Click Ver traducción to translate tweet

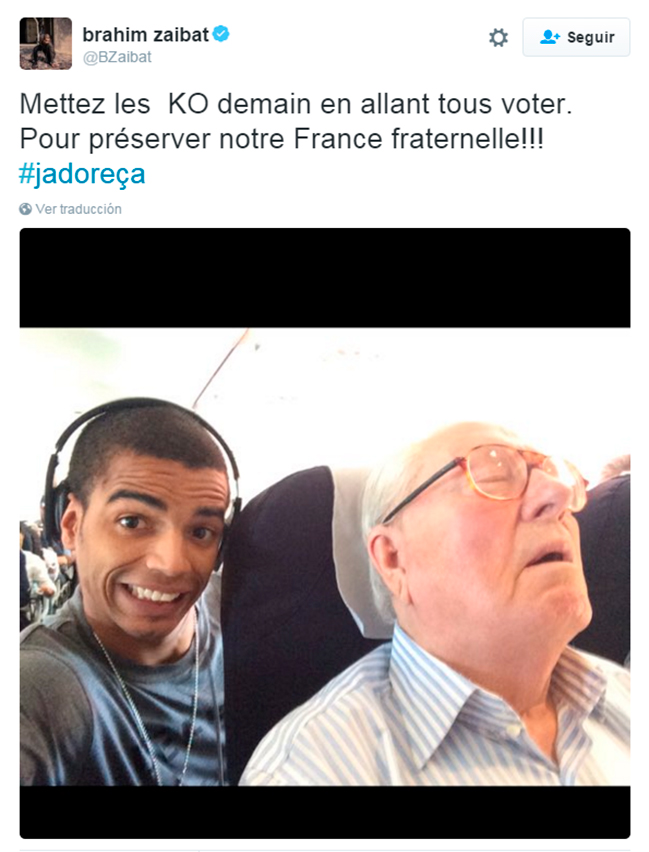click(79, 209)
